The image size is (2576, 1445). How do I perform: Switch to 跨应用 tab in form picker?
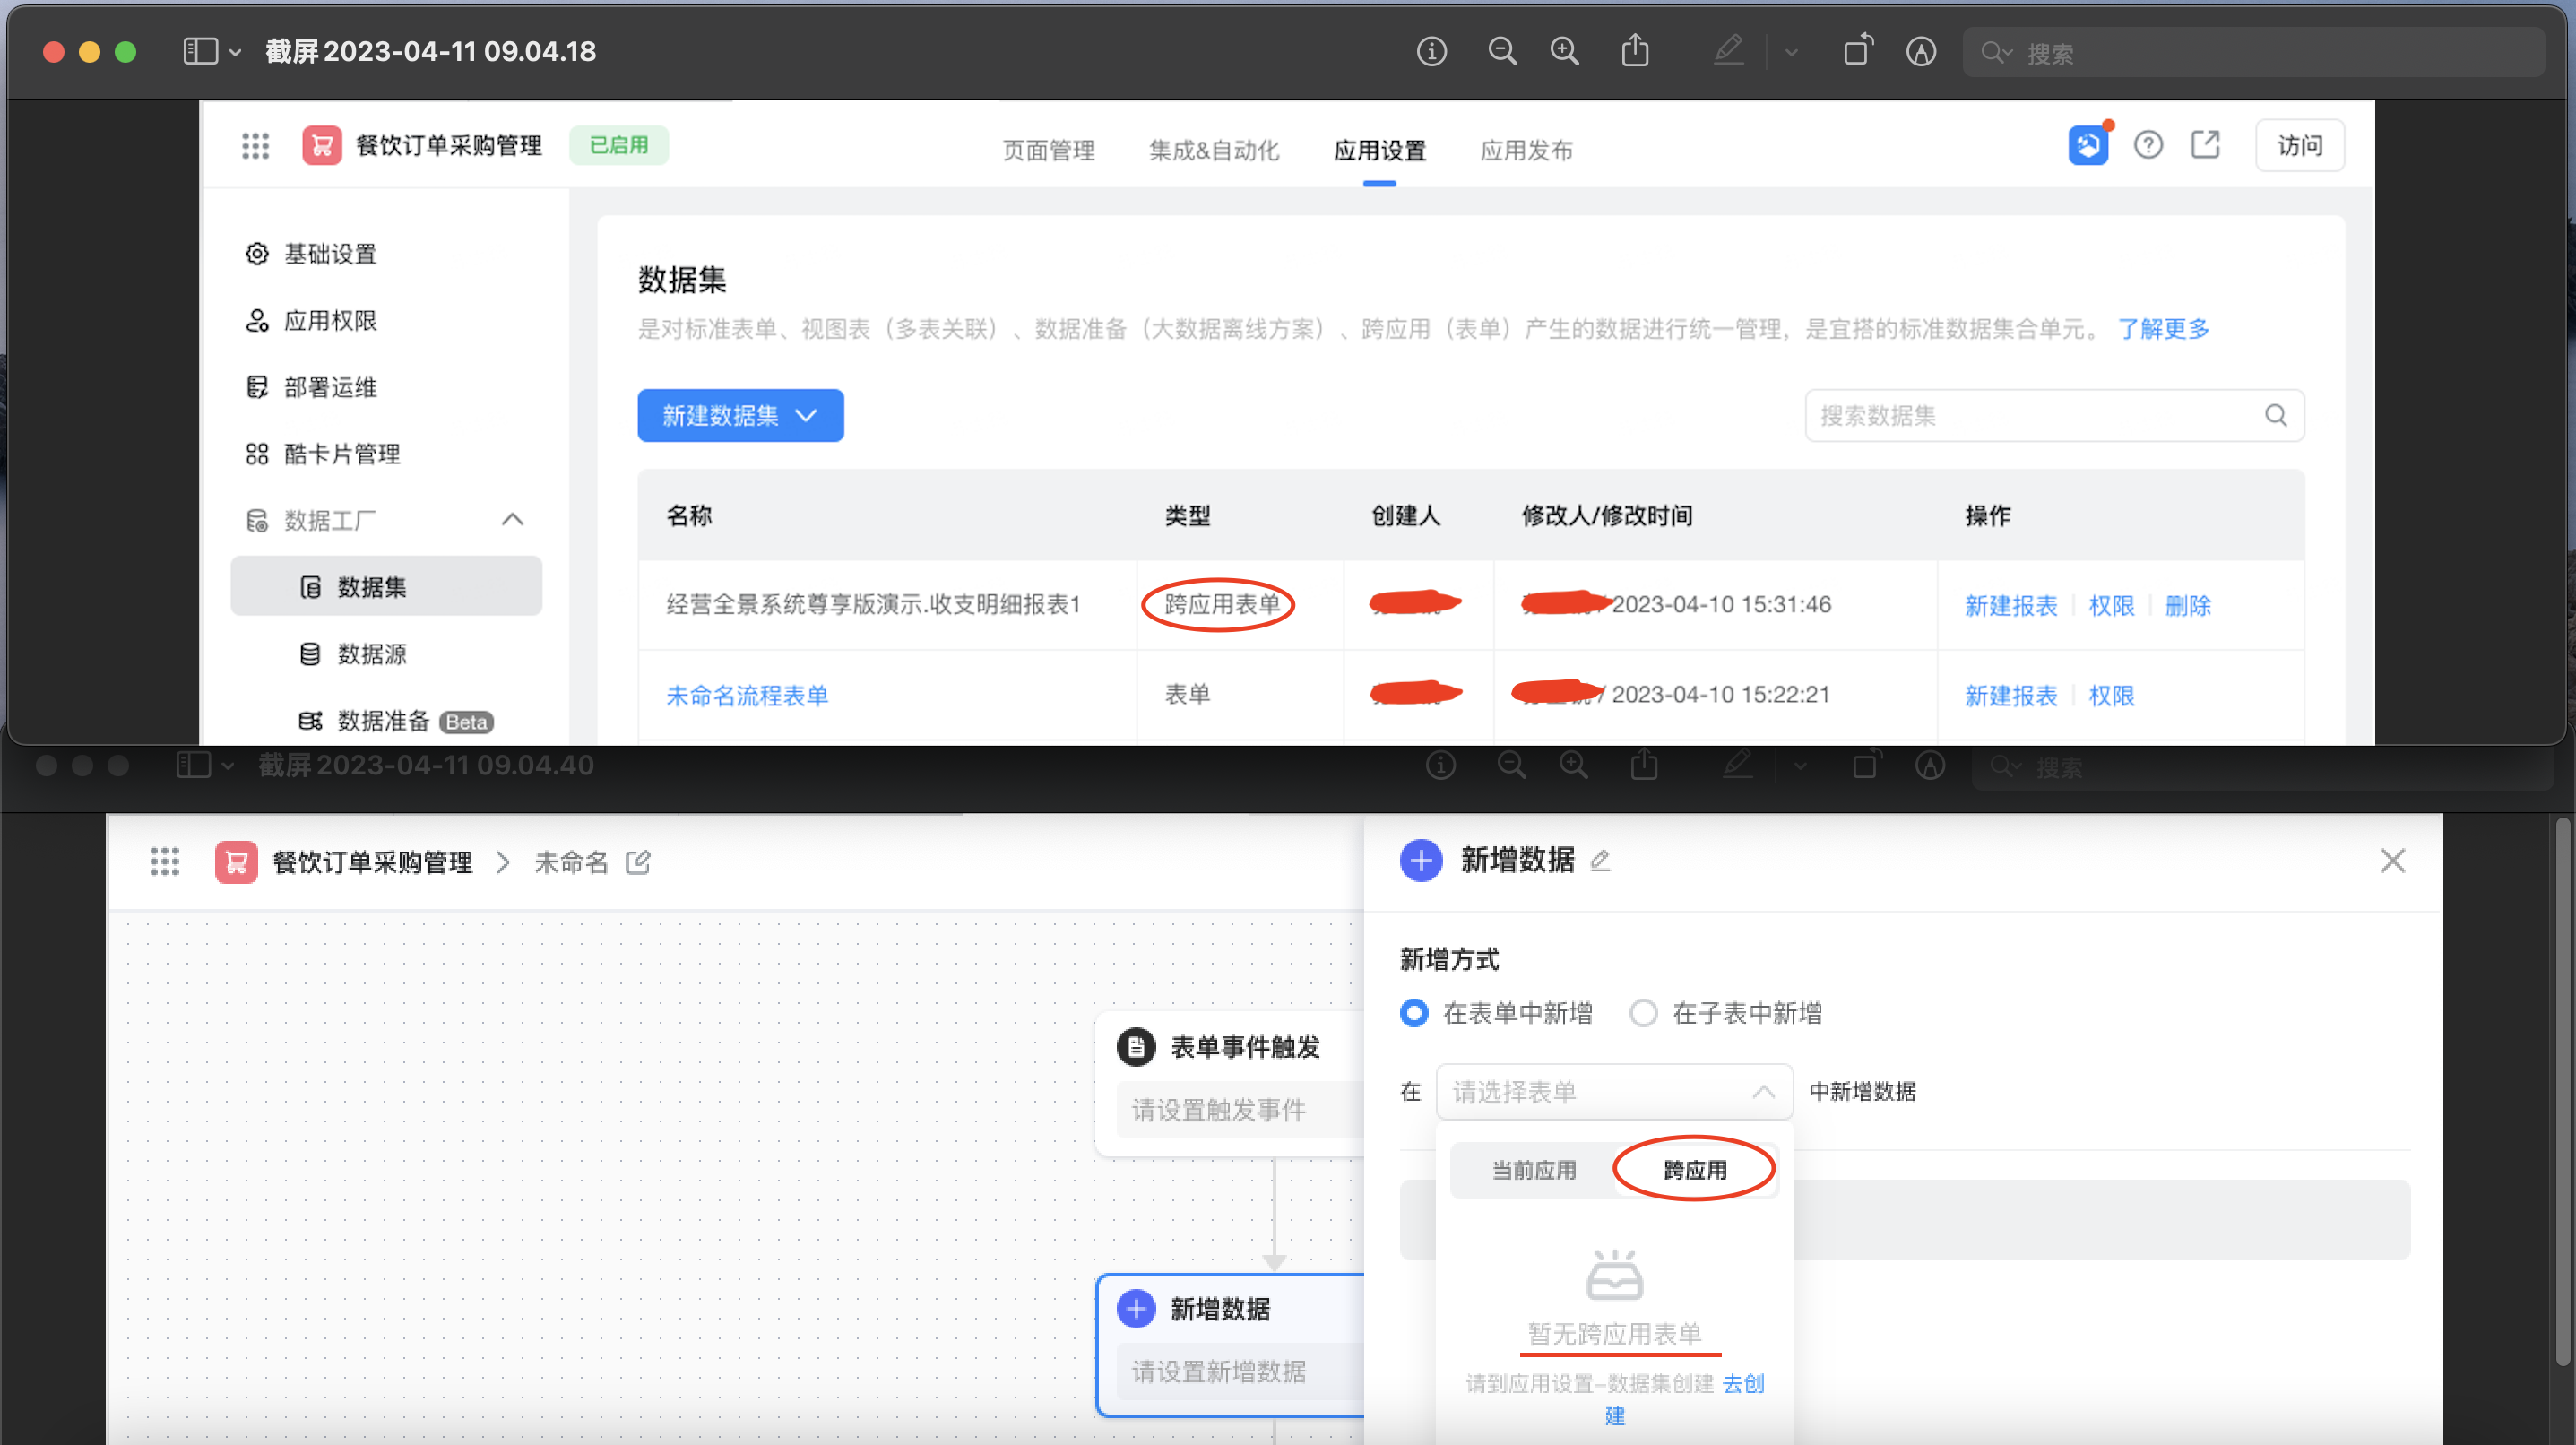(x=1694, y=1170)
